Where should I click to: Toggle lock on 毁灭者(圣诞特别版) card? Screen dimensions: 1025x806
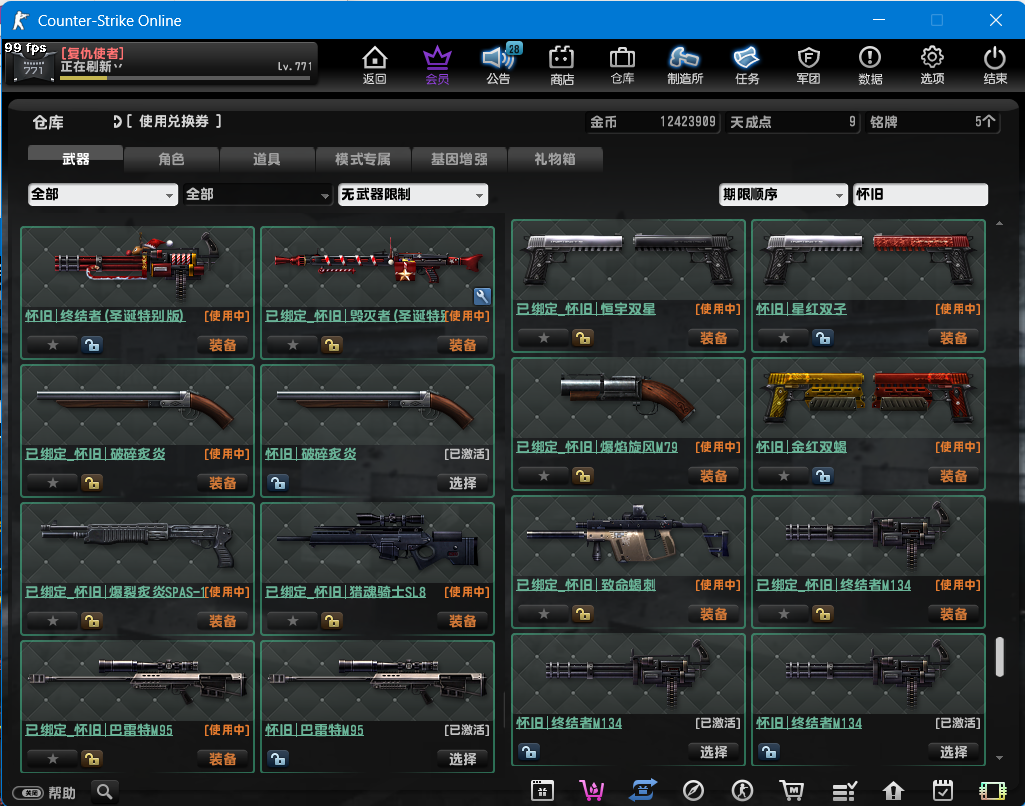tap(332, 345)
